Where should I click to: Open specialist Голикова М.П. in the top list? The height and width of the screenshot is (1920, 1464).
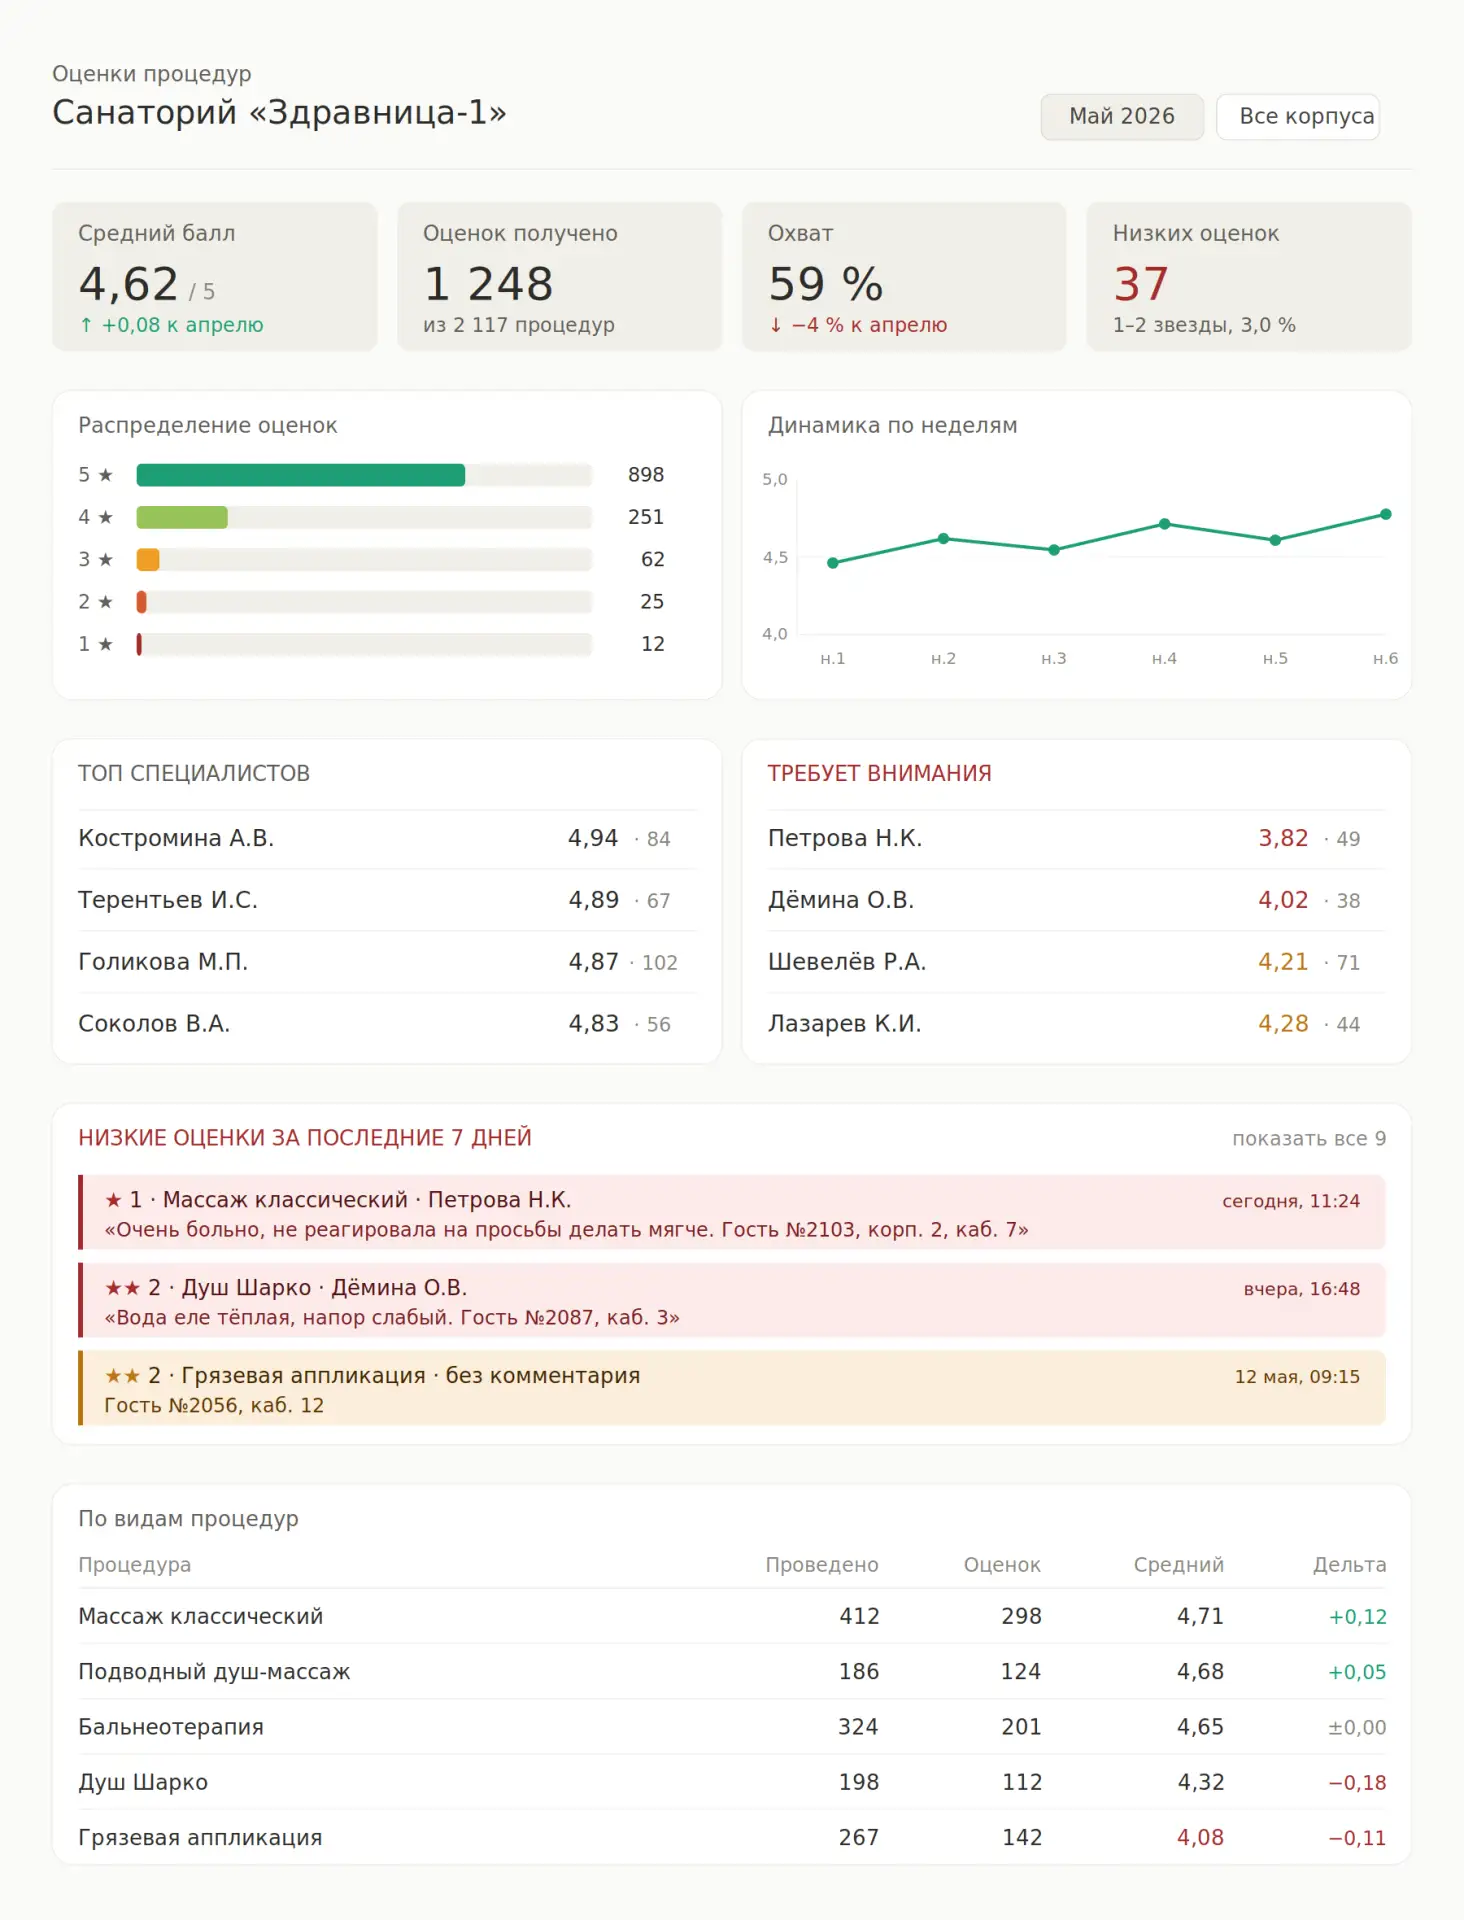387,963
